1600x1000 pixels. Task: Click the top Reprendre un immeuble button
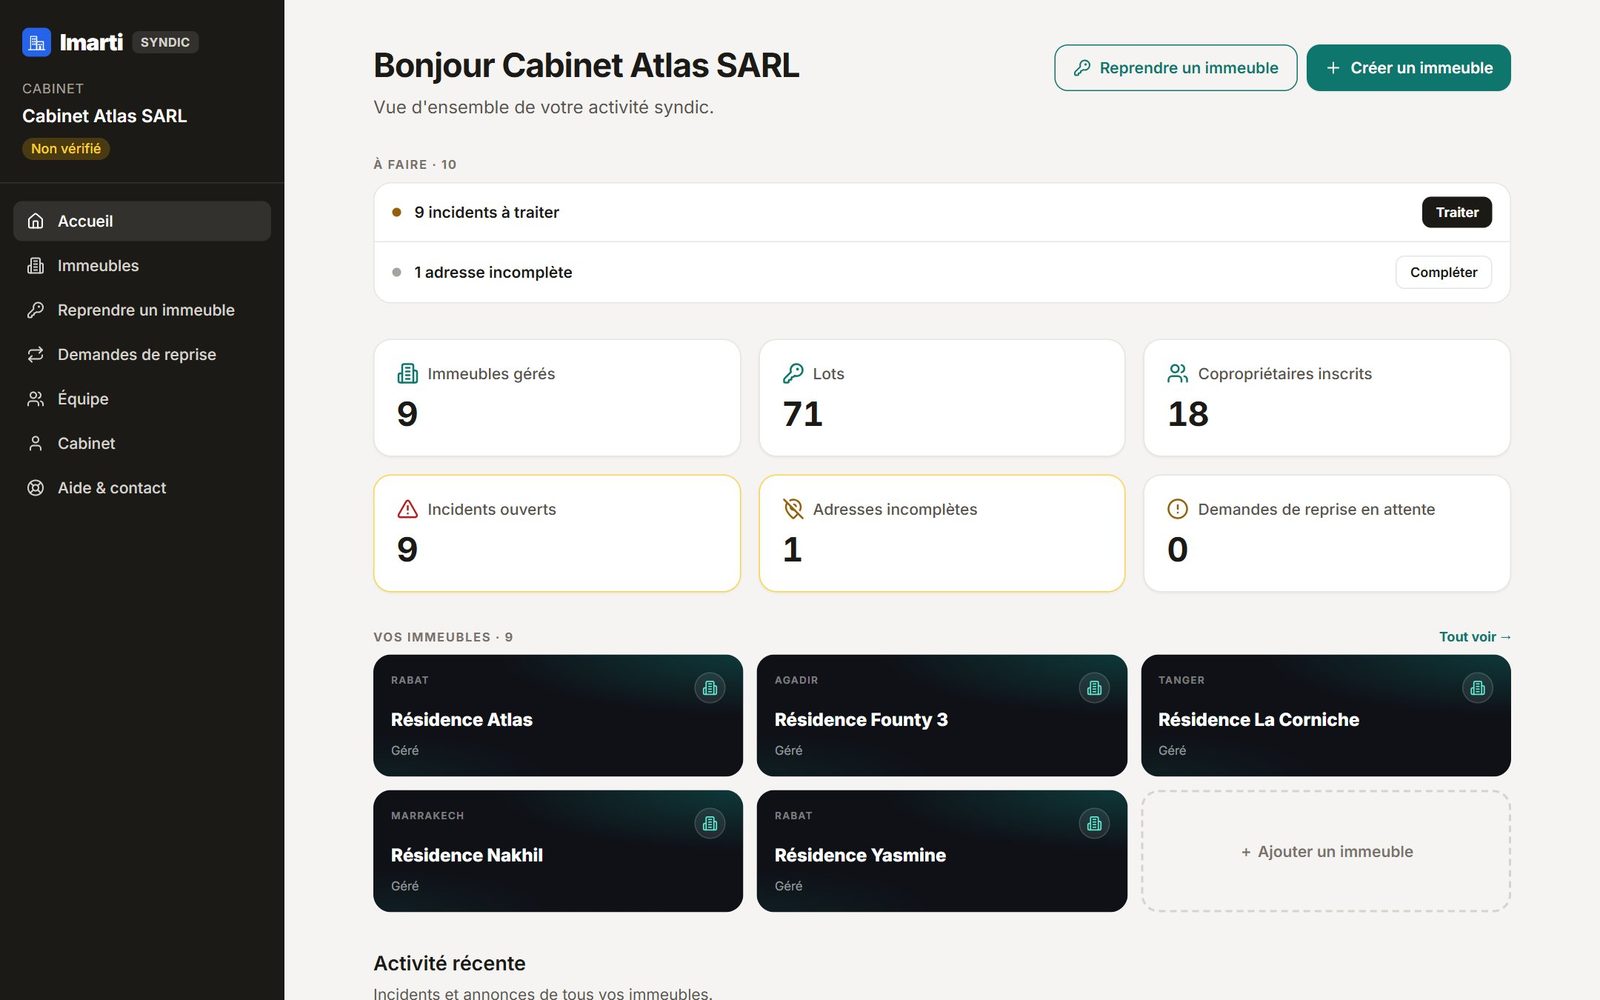pos(1176,68)
